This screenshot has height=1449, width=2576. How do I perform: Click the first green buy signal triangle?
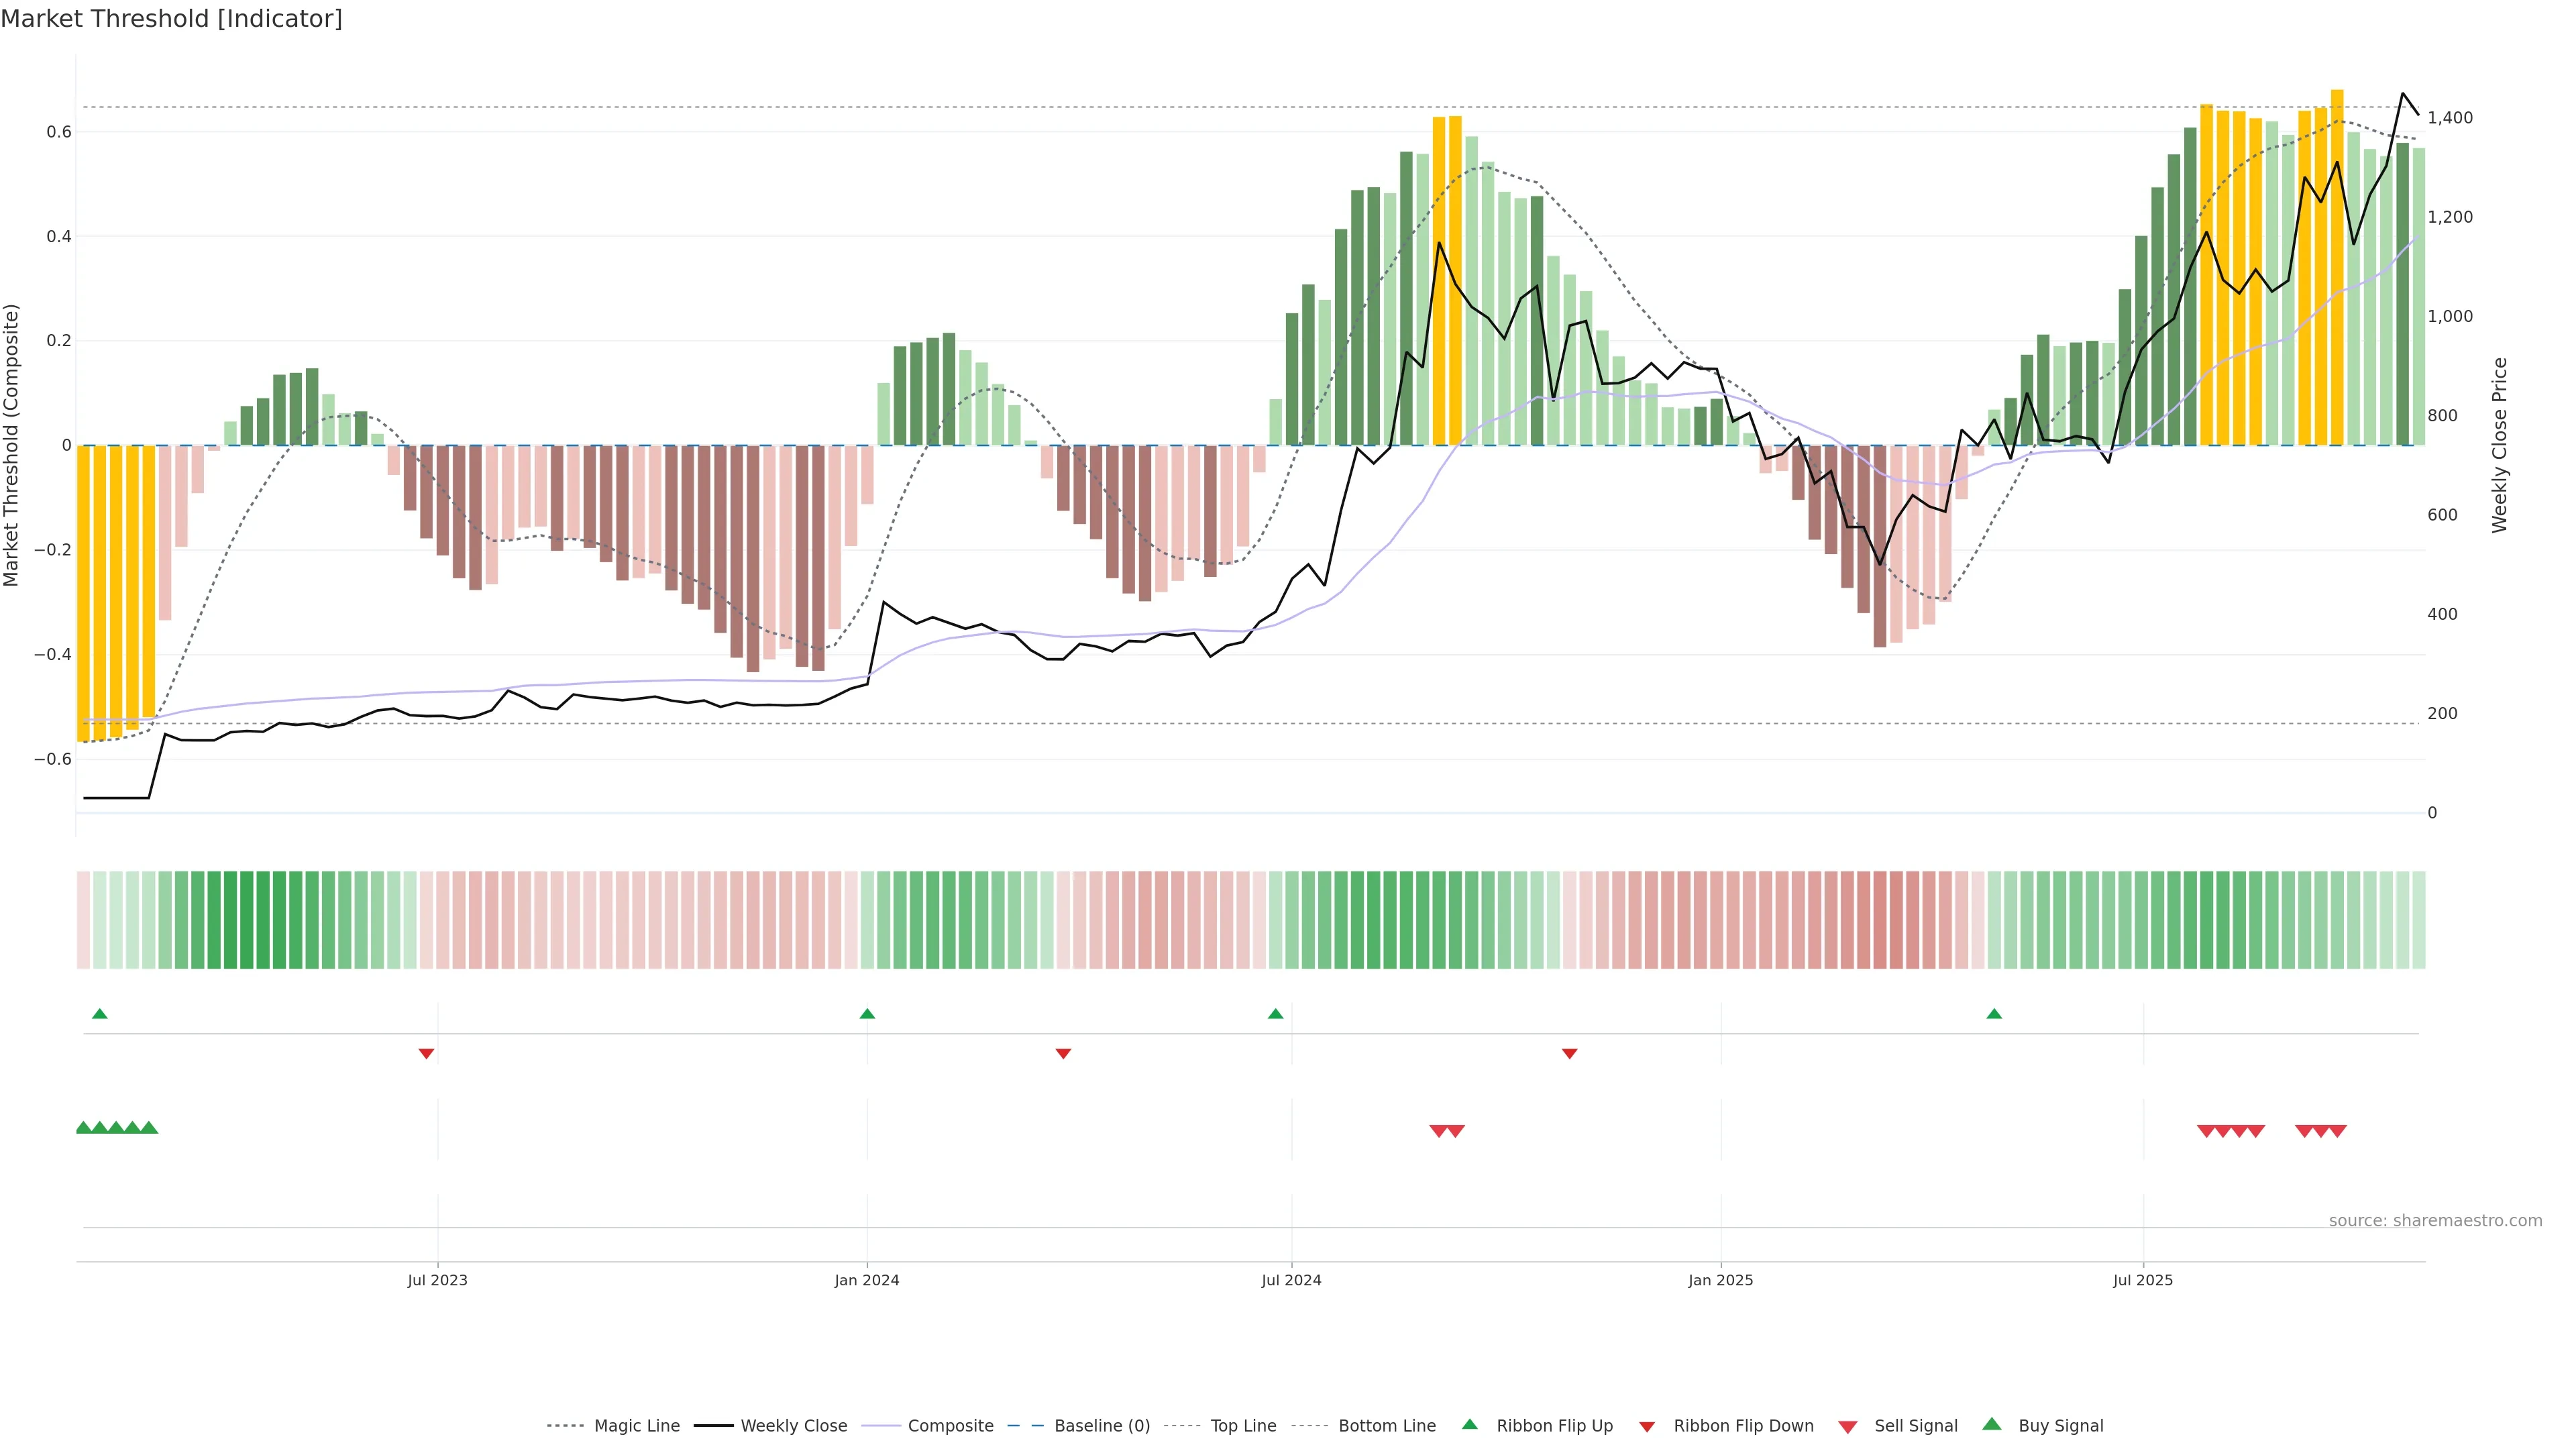(84, 1128)
